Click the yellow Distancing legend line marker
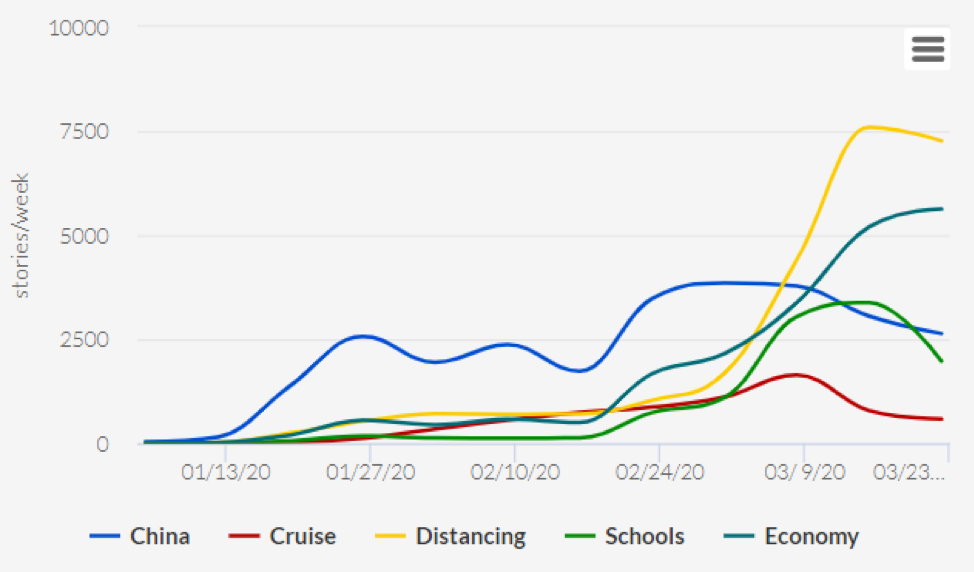The height and width of the screenshot is (572, 974). [391, 537]
